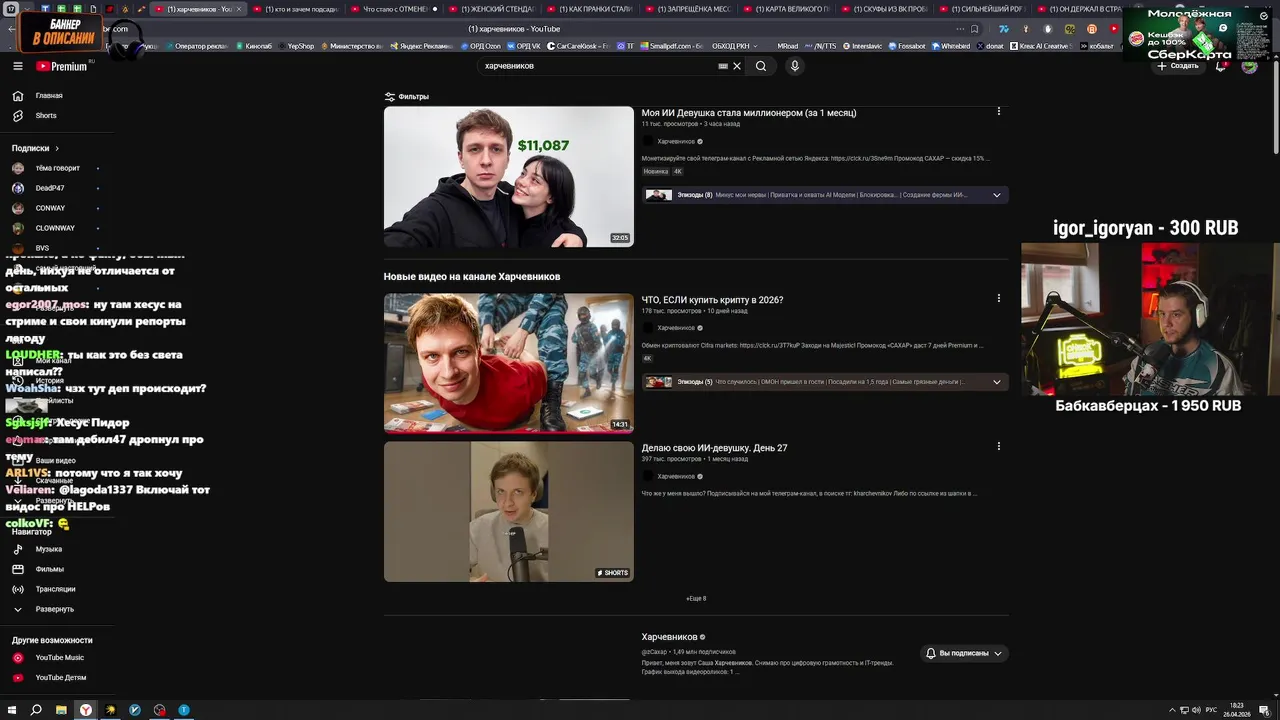Image resolution: width=1280 pixels, height=720 pixels.
Task: Open title Моя ИИ Девушка стала миллионером
Action: (x=749, y=113)
